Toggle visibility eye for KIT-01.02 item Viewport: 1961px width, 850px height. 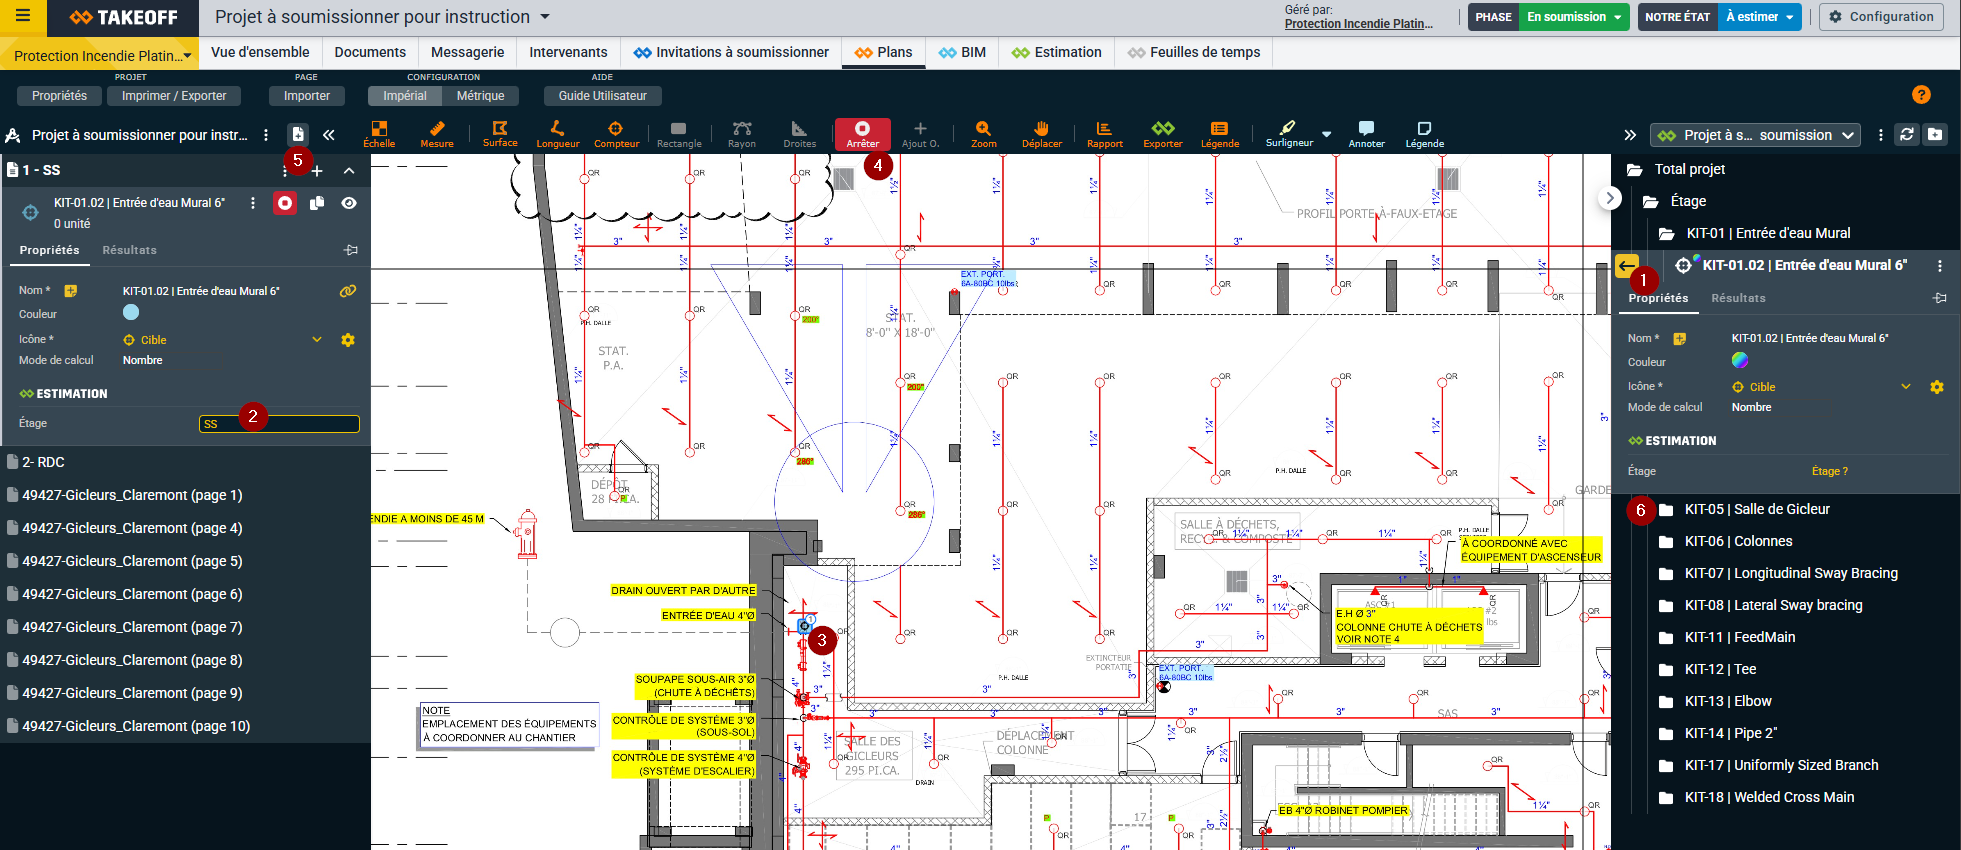point(349,203)
